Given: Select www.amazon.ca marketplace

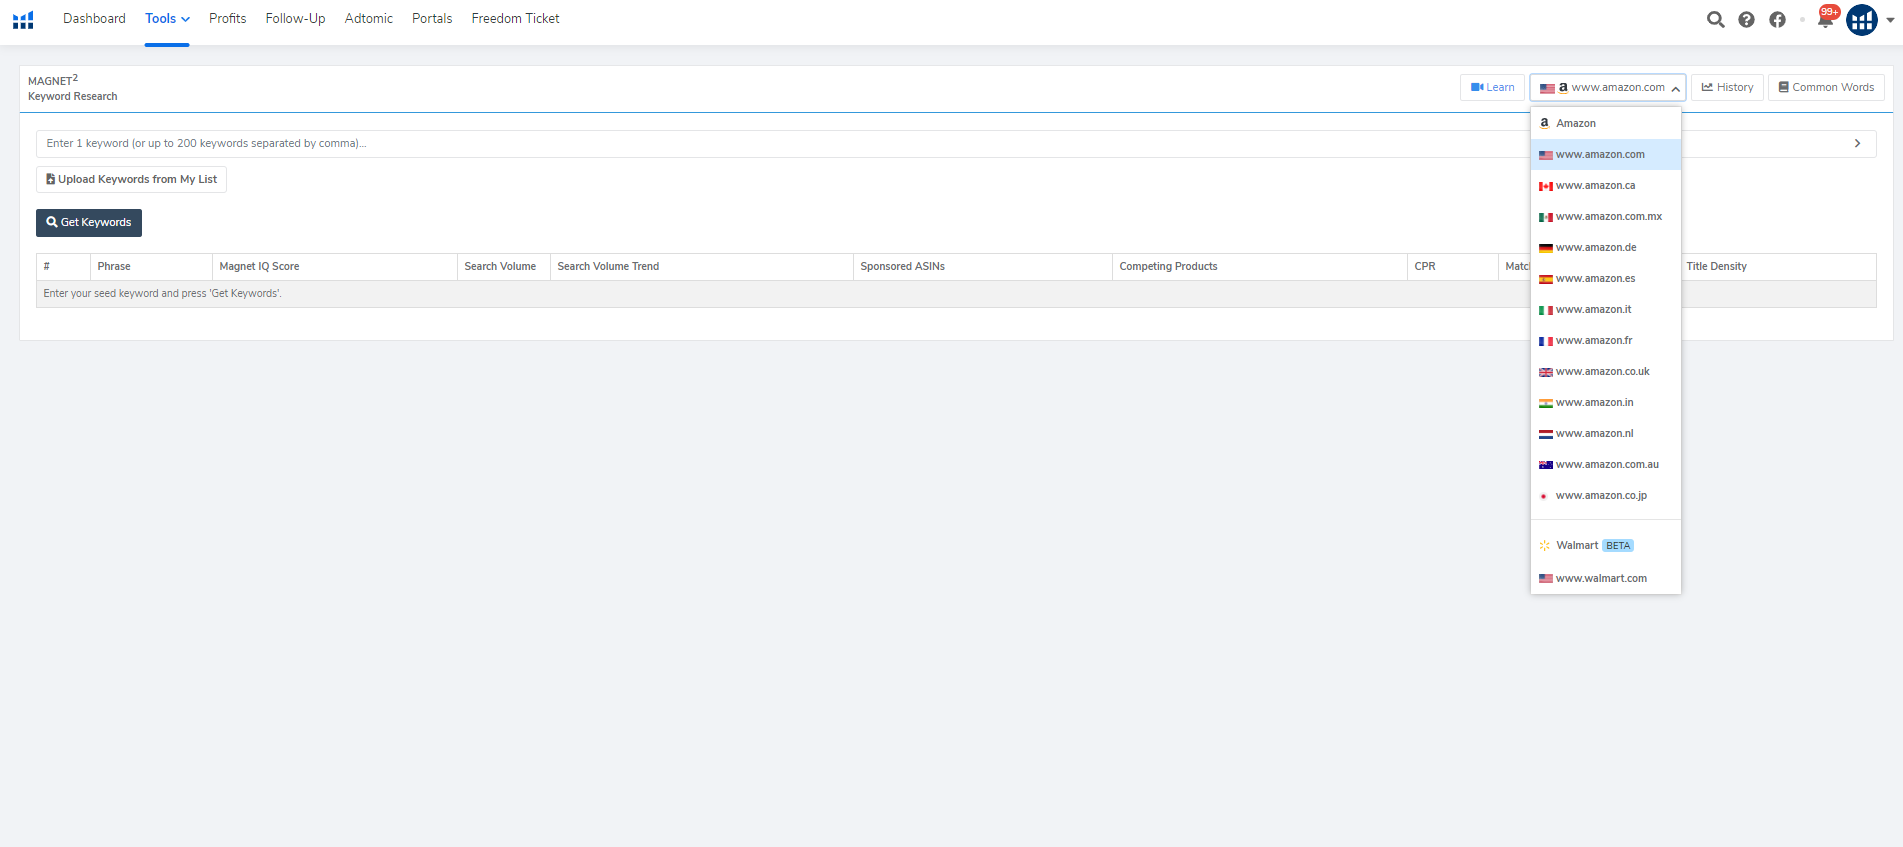Looking at the screenshot, I should pyautogui.click(x=1605, y=185).
